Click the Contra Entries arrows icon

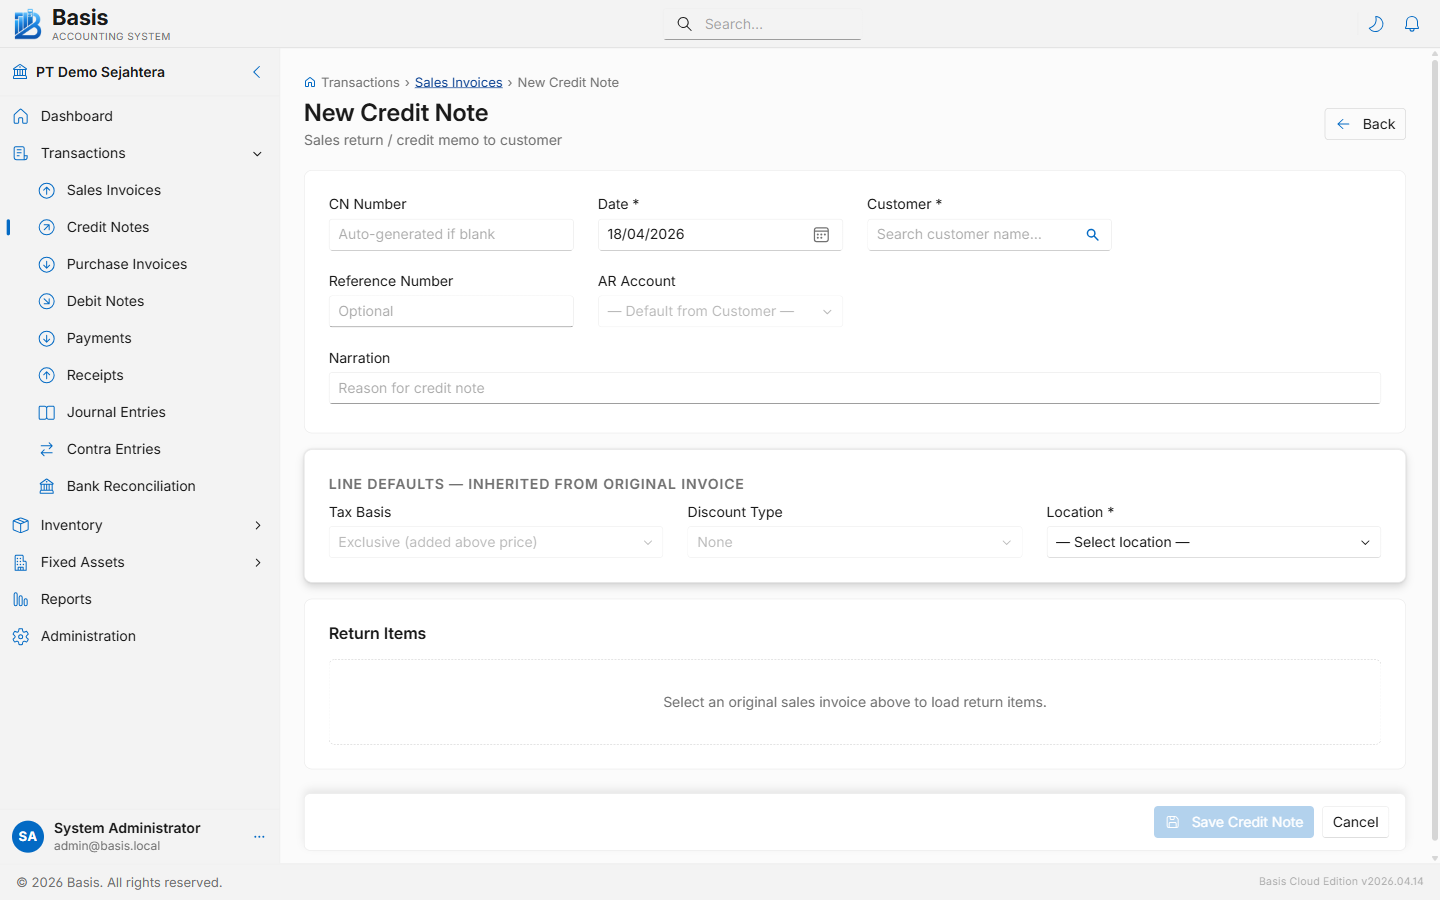[47, 449]
